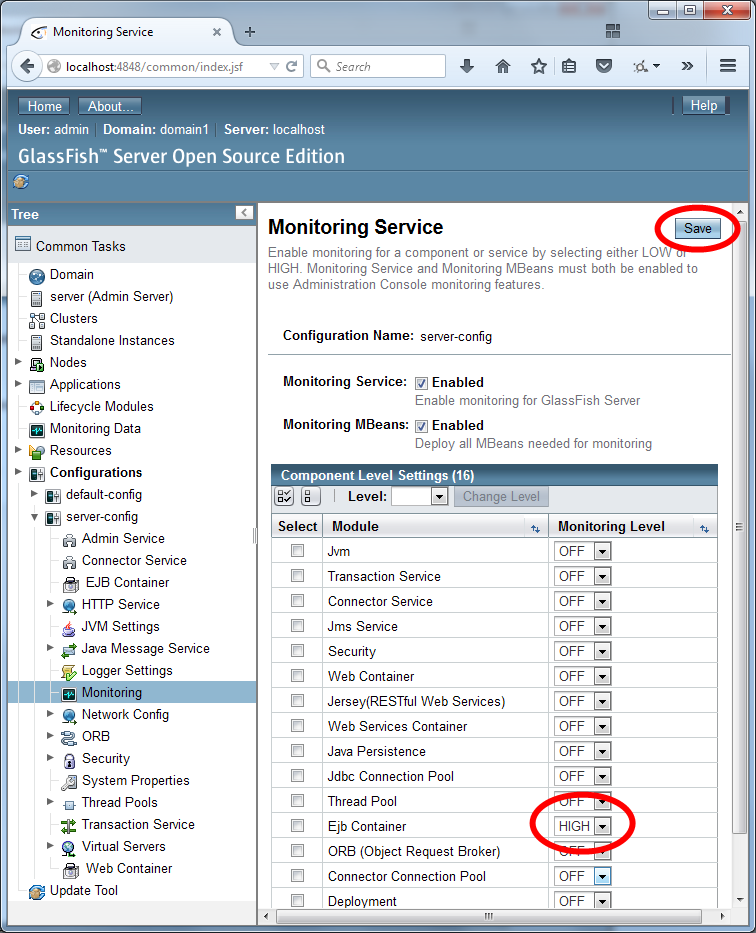Click the Lifecycle Modules icon
This screenshot has height=933, width=756.
click(x=34, y=407)
